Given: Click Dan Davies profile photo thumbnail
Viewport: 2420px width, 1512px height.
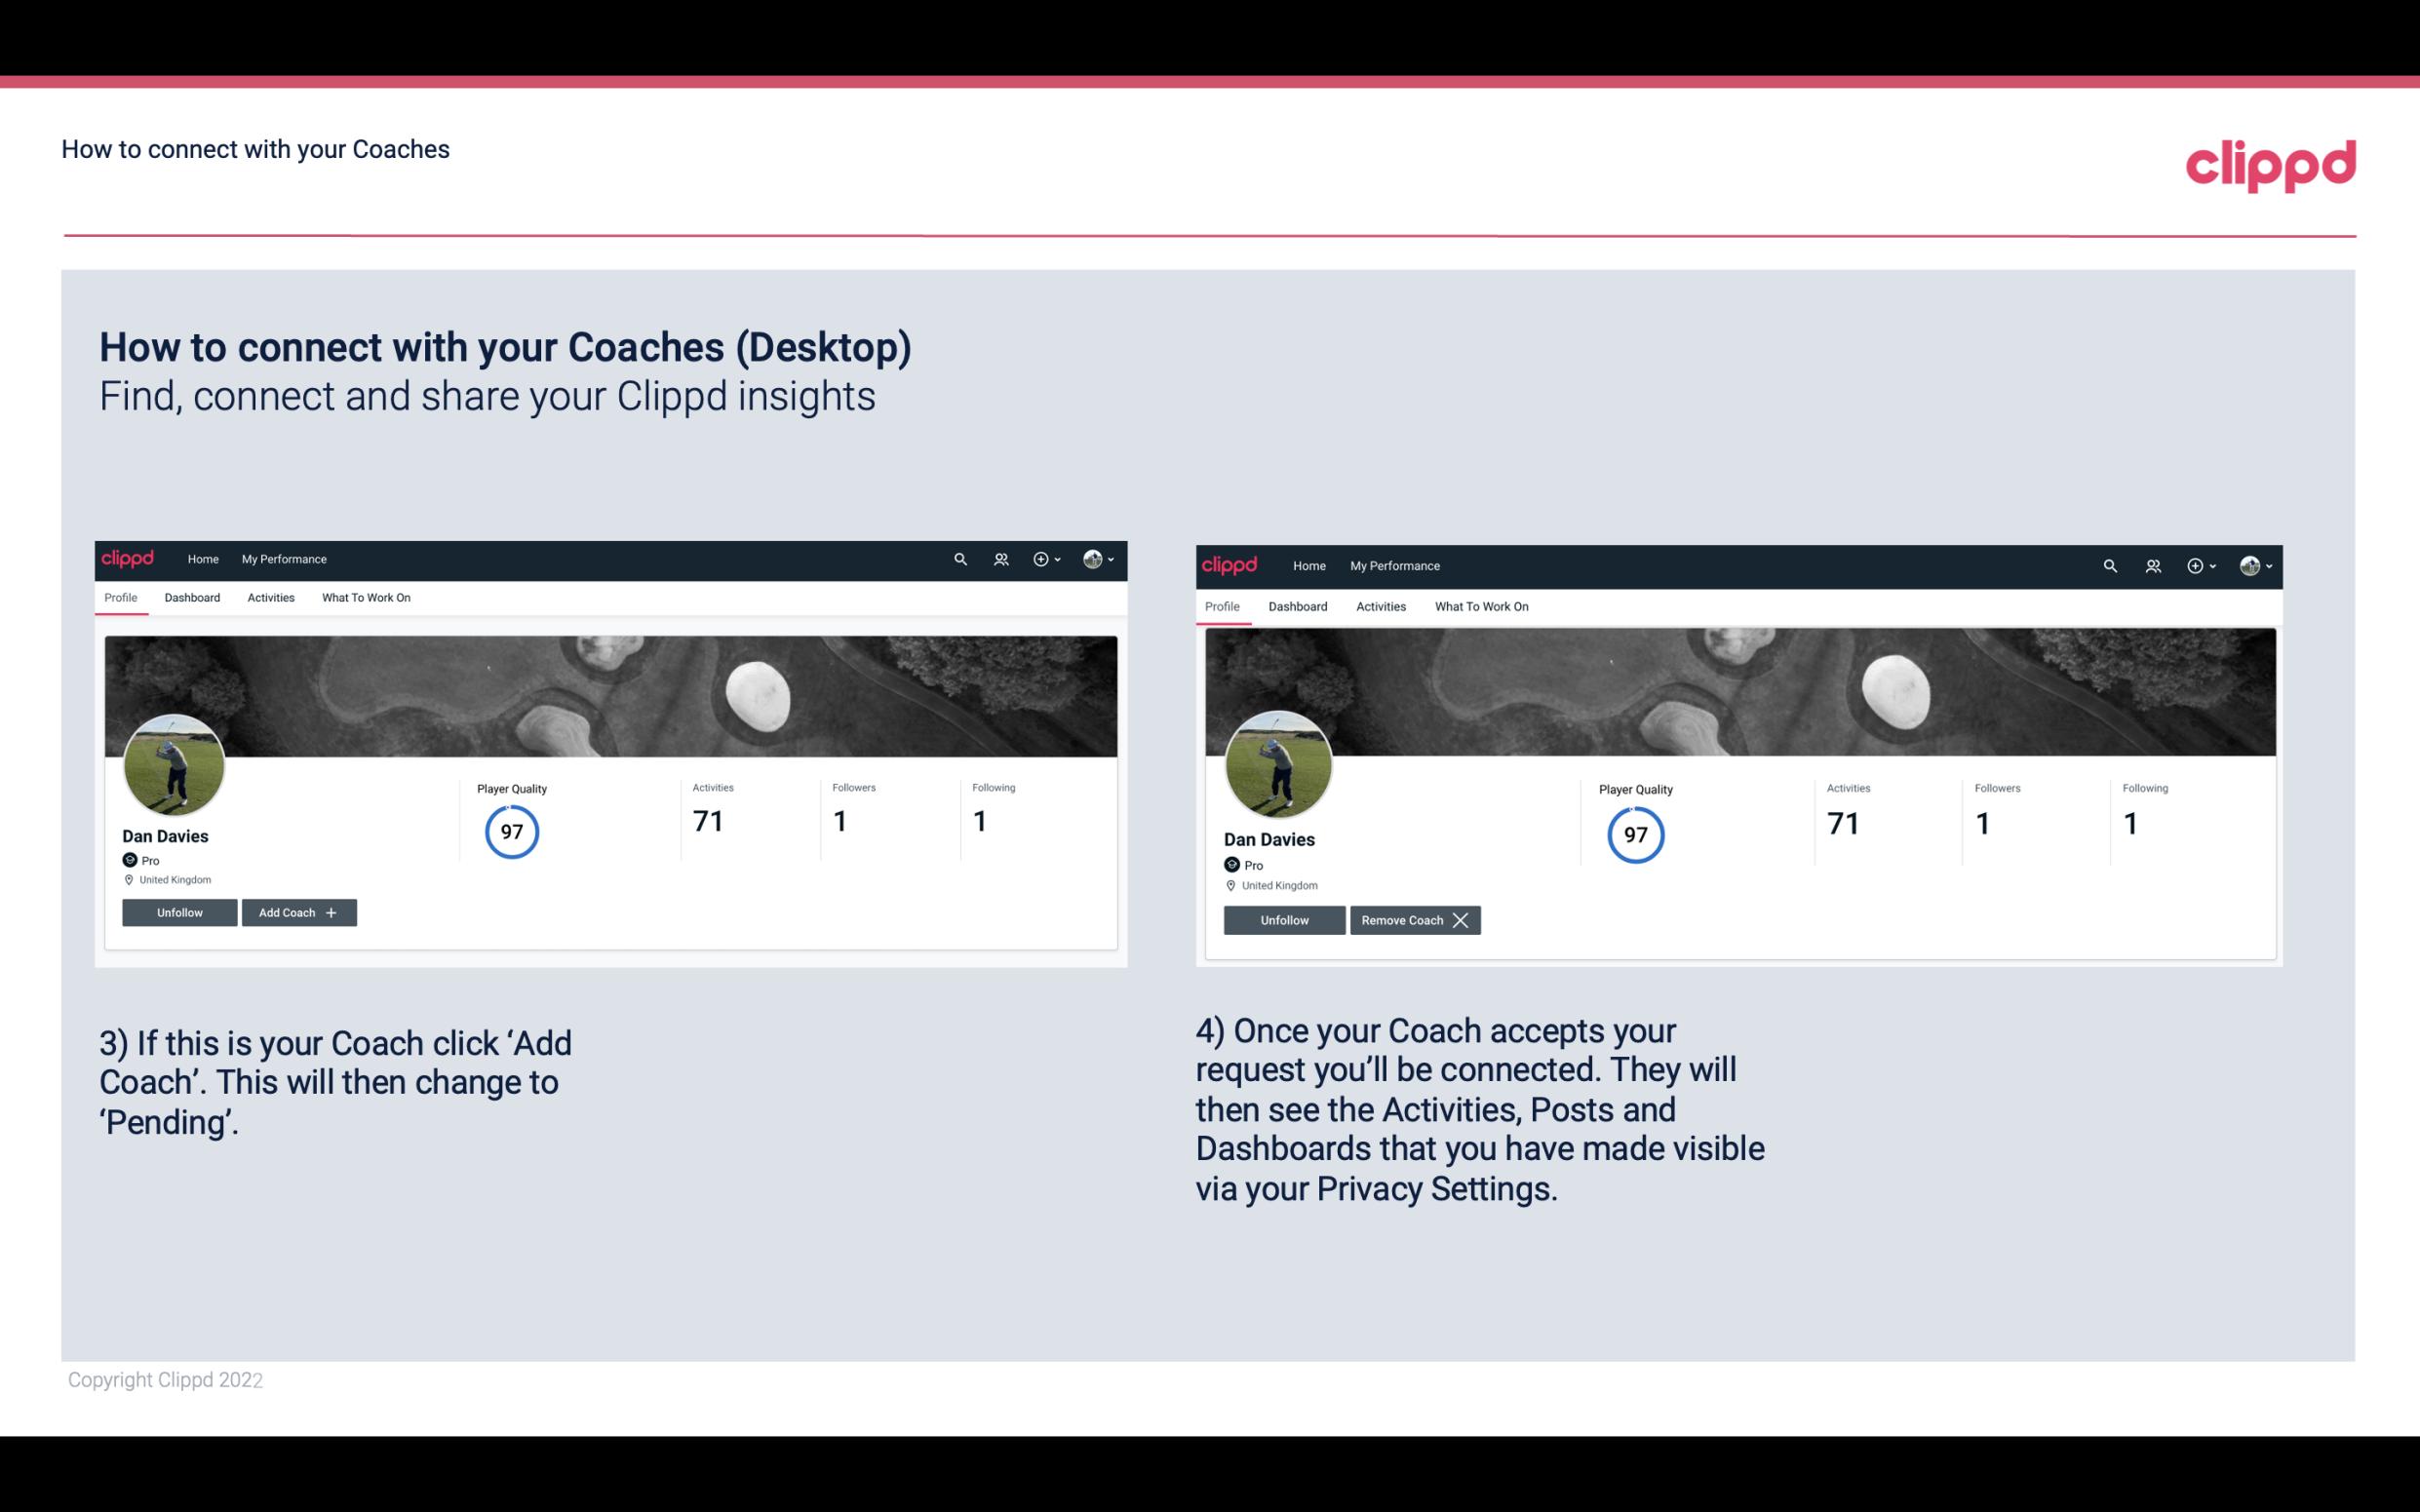Looking at the screenshot, I should 173,761.
